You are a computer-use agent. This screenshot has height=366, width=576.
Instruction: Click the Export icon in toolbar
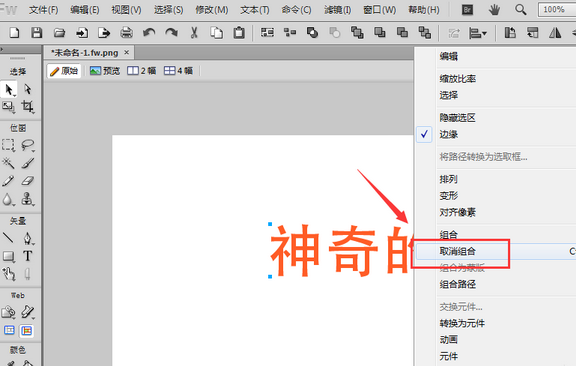(x=104, y=33)
